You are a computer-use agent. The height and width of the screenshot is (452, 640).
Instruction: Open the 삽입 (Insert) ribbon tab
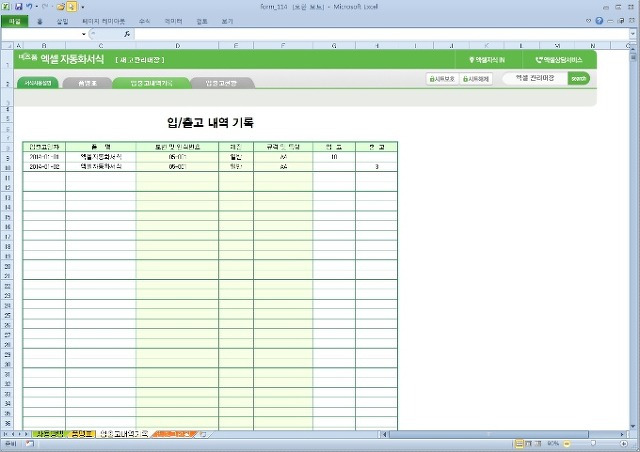tap(62, 21)
